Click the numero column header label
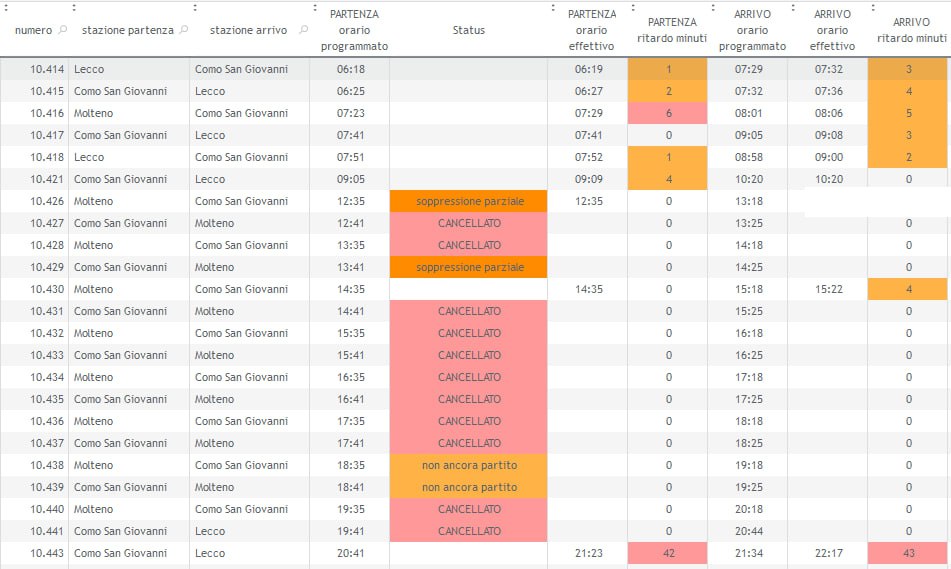The height and width of the screenshot is (569, 951). 33,30
